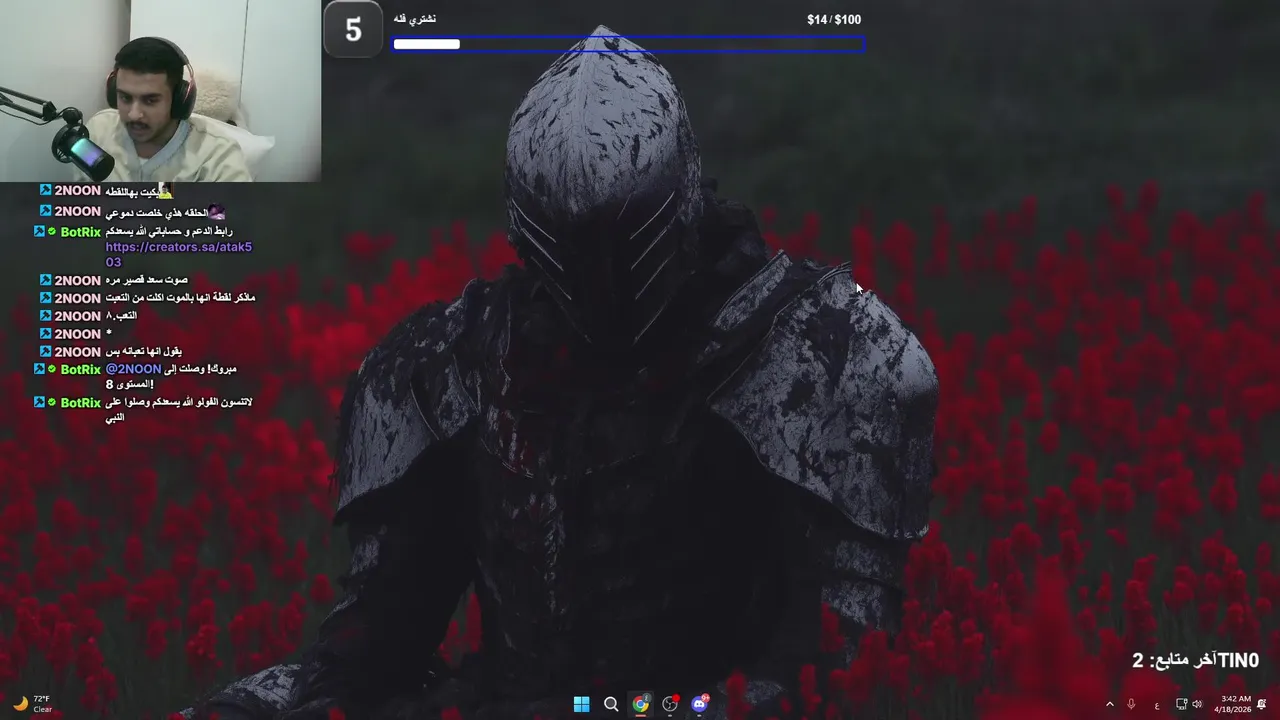The image size is (1280, 720).
Task: Open network settings tray icon
Action: (x=1181, y=705)
